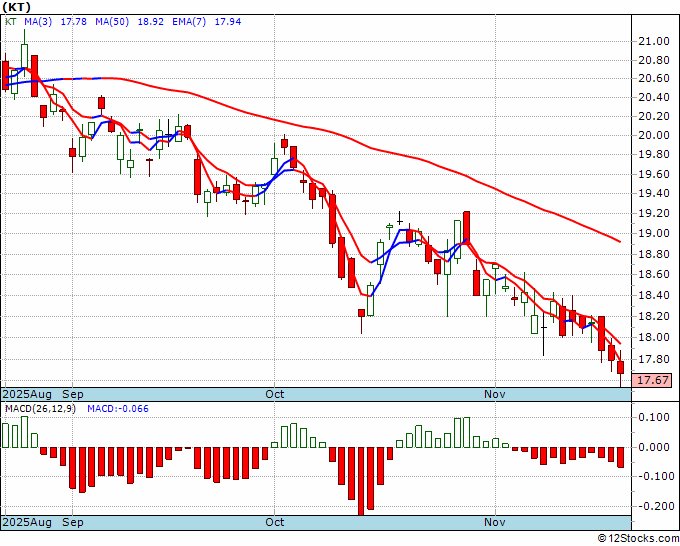
Task: Click the deepest red MACD bar in October
Action: [x=361, y=481]
